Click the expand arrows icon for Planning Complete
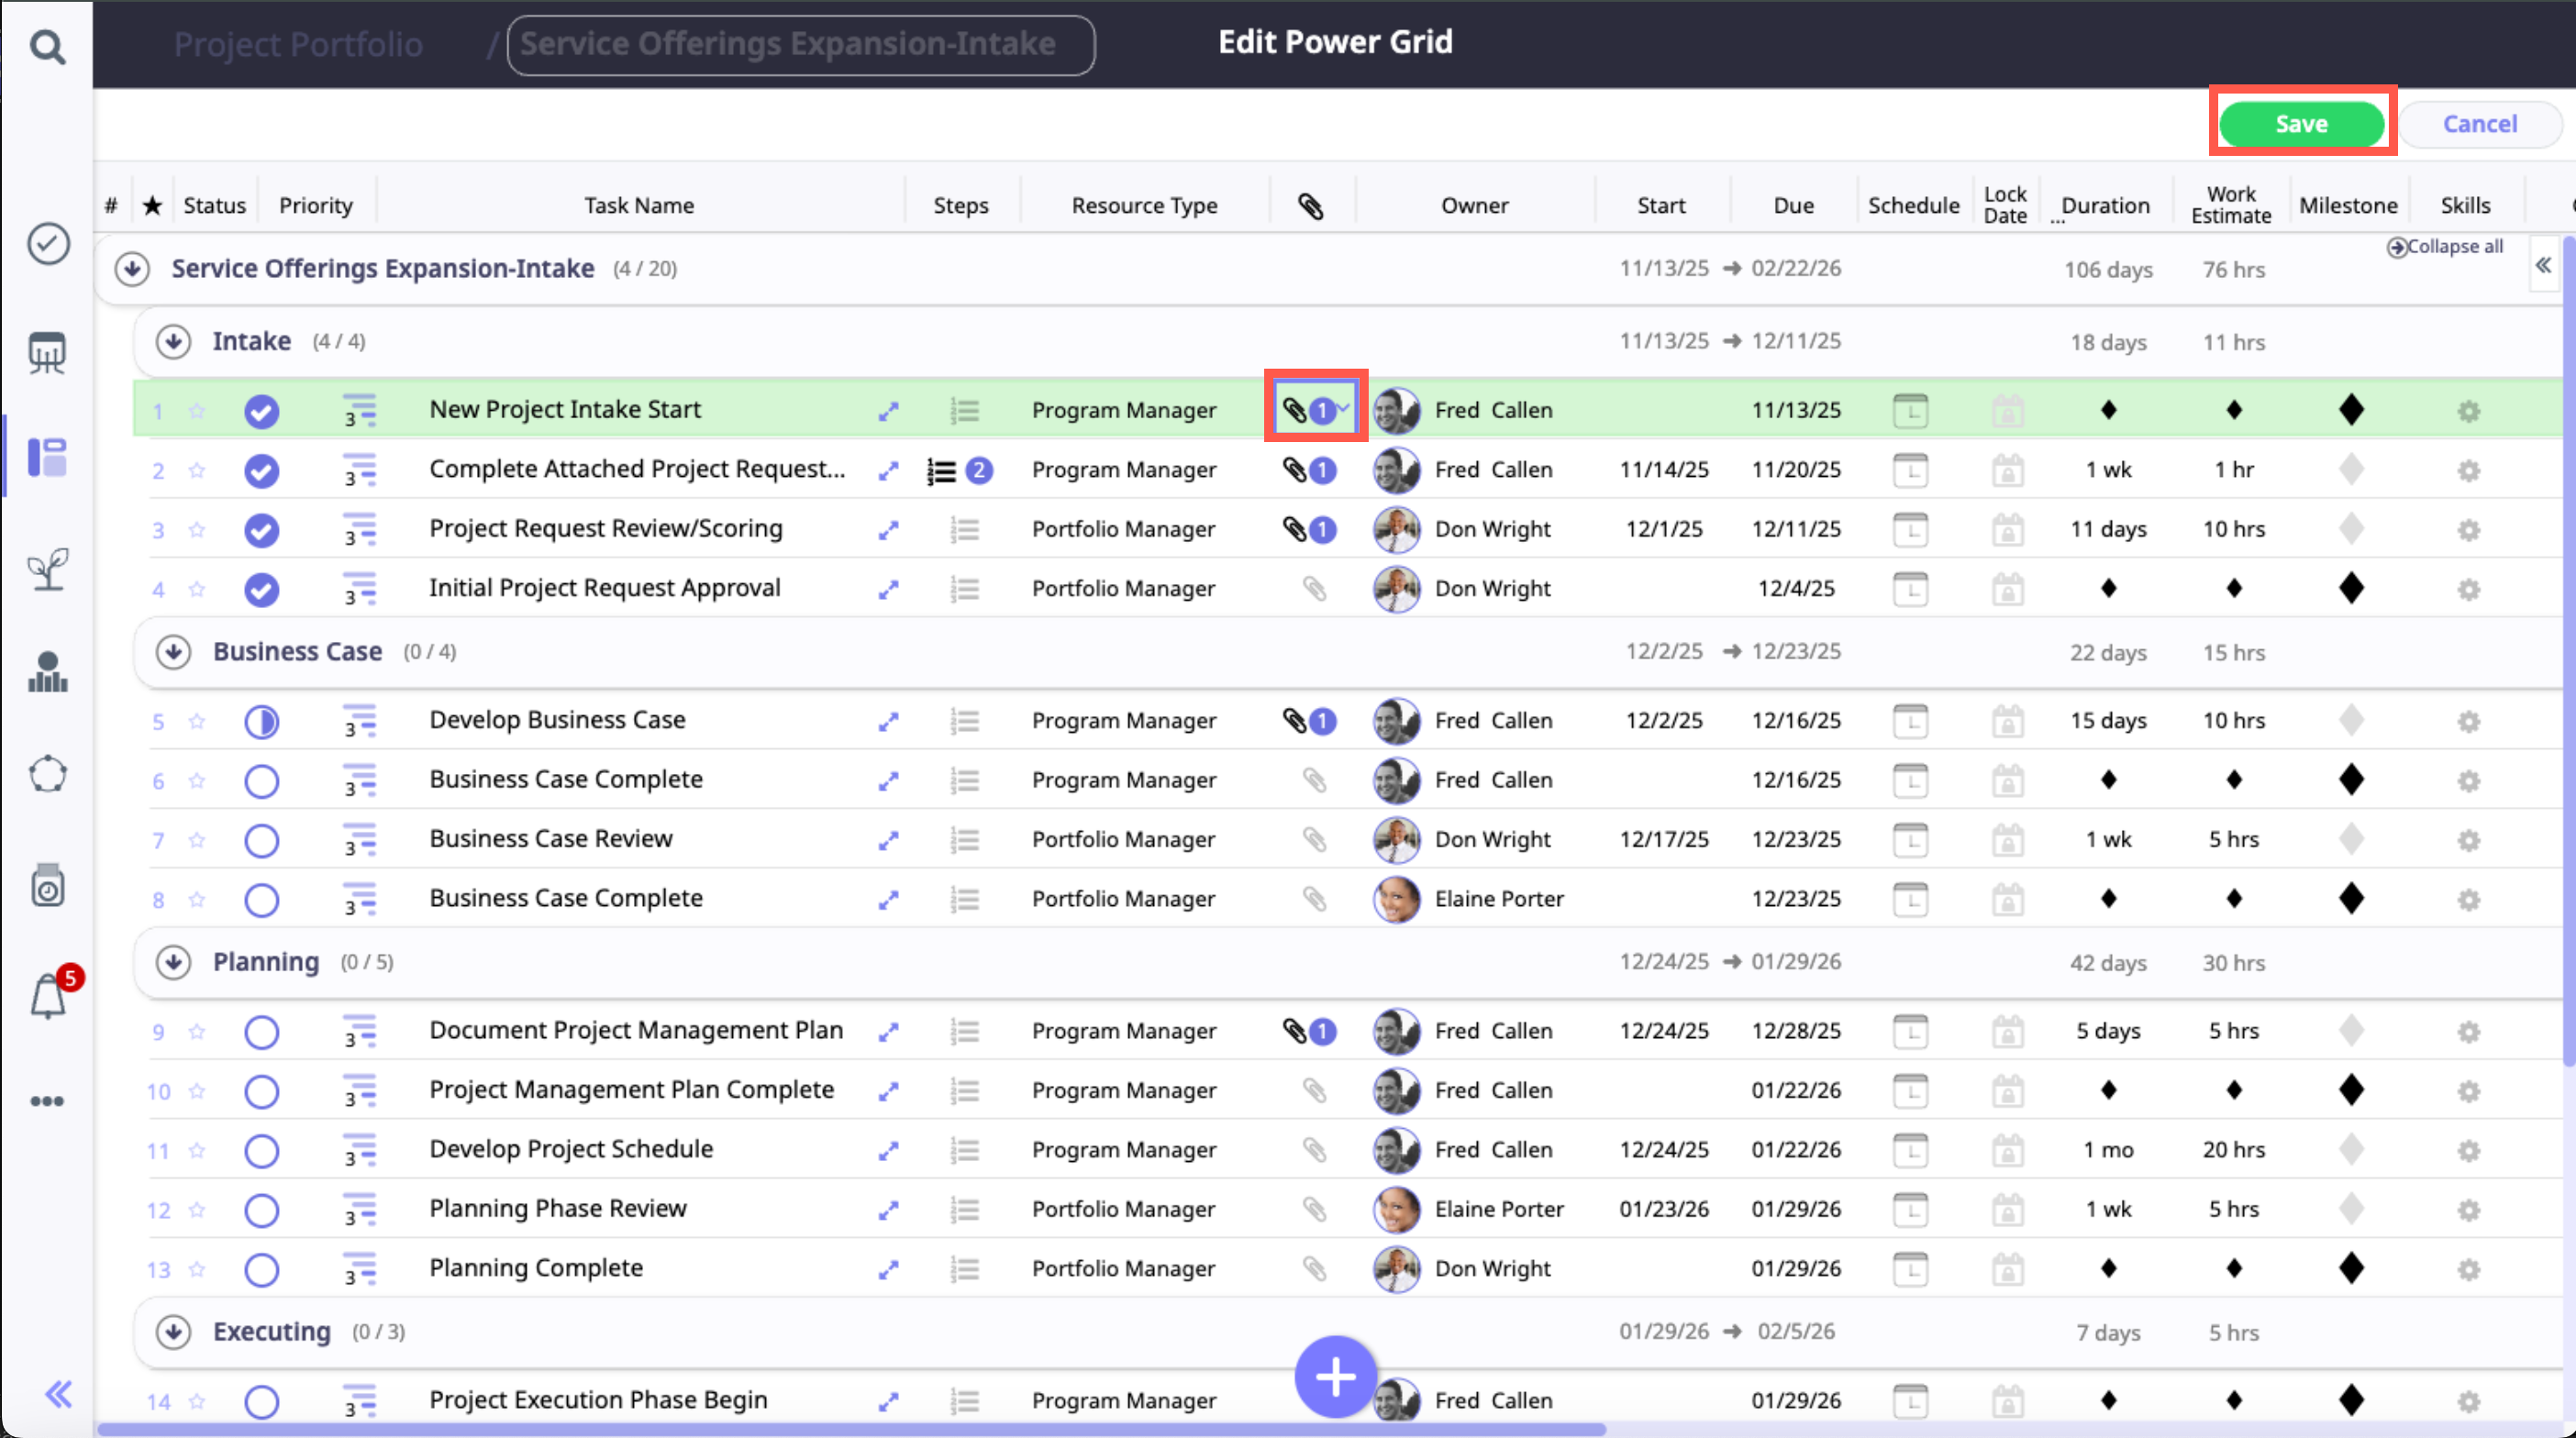The image size is (2576, 1438). [888, 1270]
